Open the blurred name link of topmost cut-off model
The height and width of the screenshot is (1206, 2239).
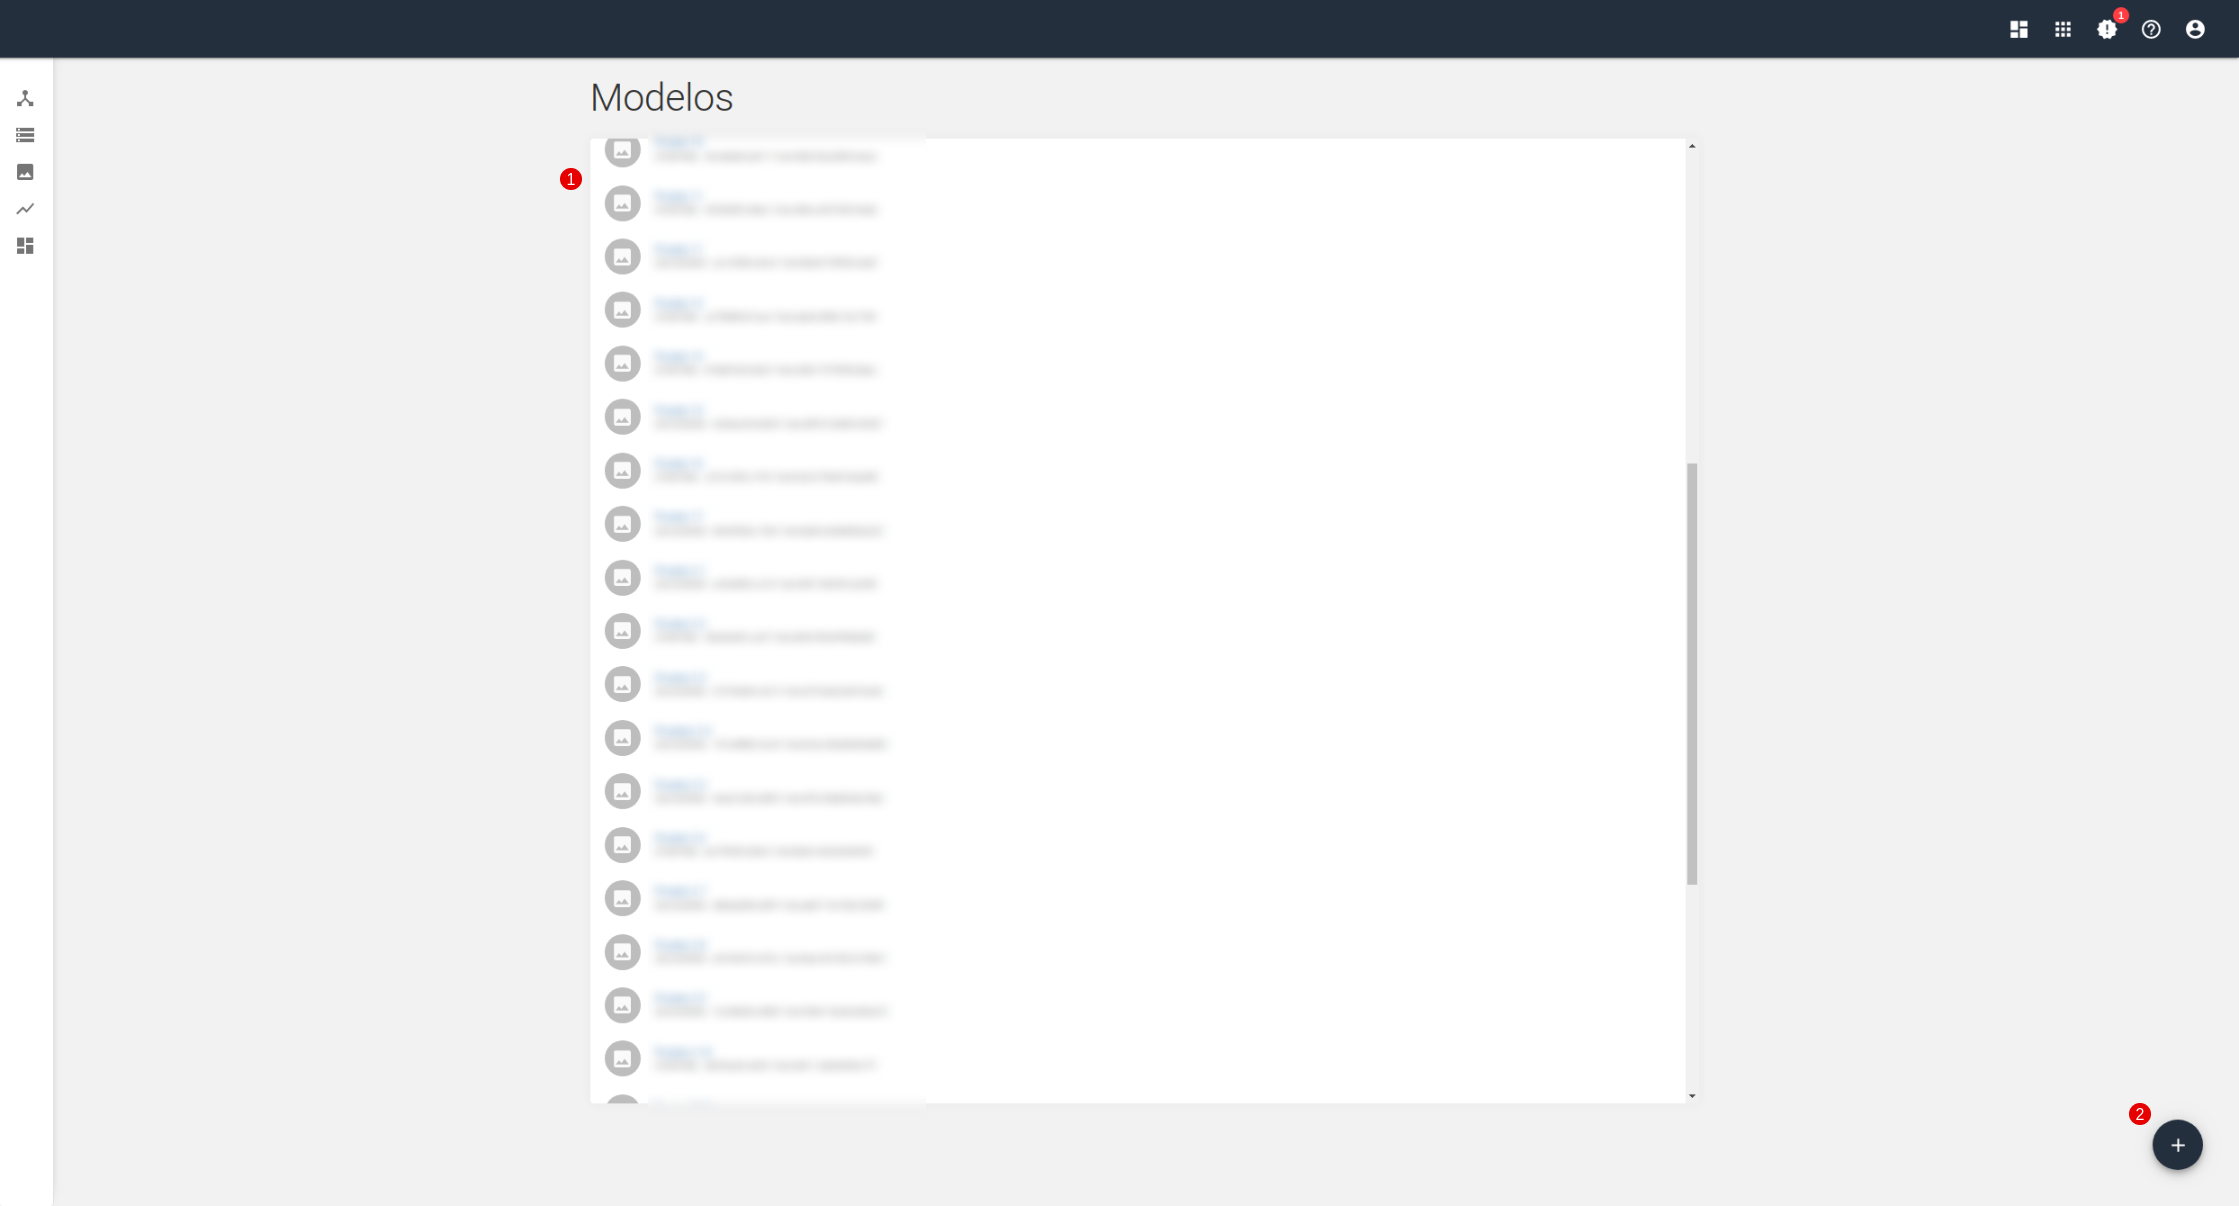(679, 142)
